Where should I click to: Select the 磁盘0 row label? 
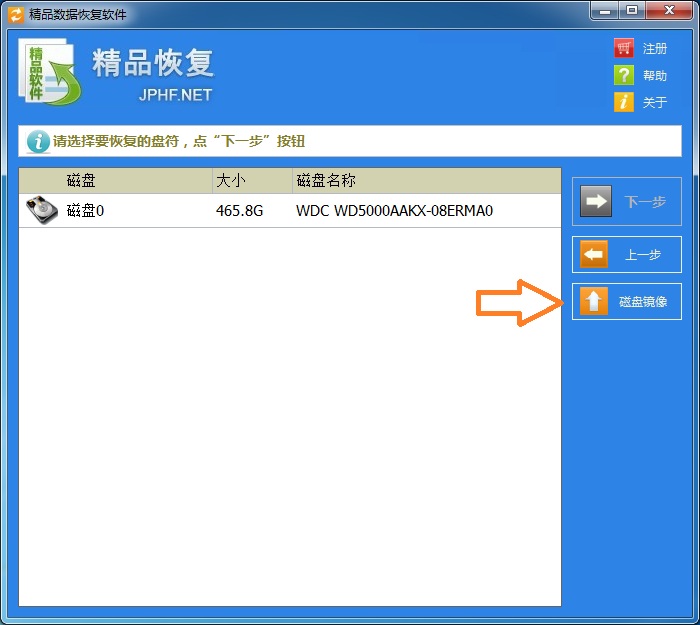point(85,210)
